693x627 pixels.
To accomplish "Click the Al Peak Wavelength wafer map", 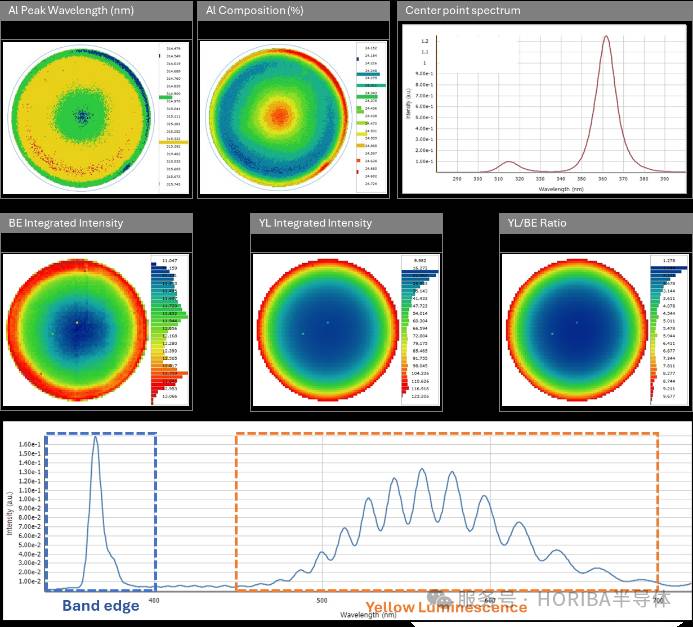I will click(x=83, y=118).
